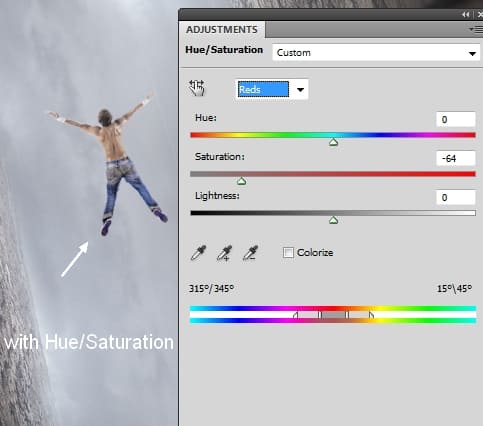
Task: Click the left falloff marker on color bar
Action: coord(295,315)
